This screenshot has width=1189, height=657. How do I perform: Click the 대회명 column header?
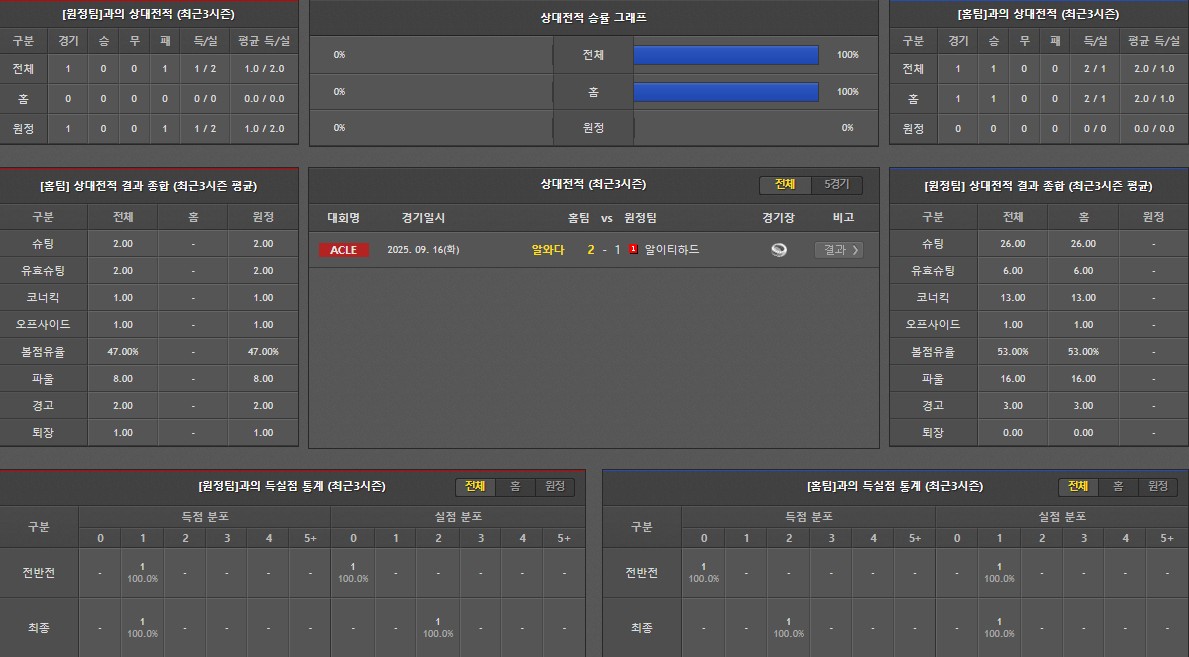click(343, 218)
